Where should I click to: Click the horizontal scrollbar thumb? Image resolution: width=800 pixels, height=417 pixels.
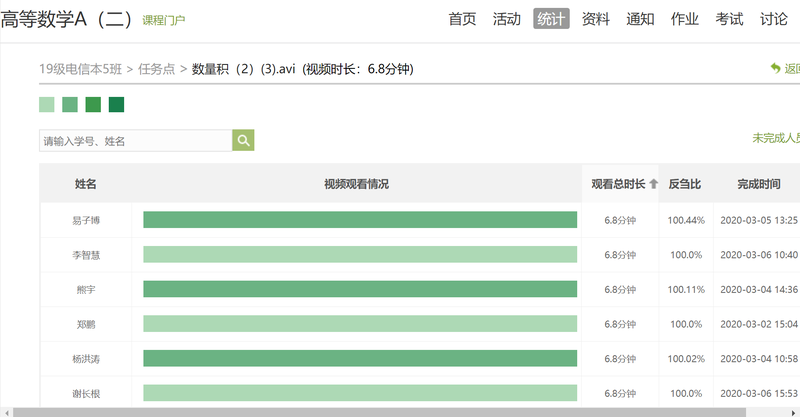(379, 412)
